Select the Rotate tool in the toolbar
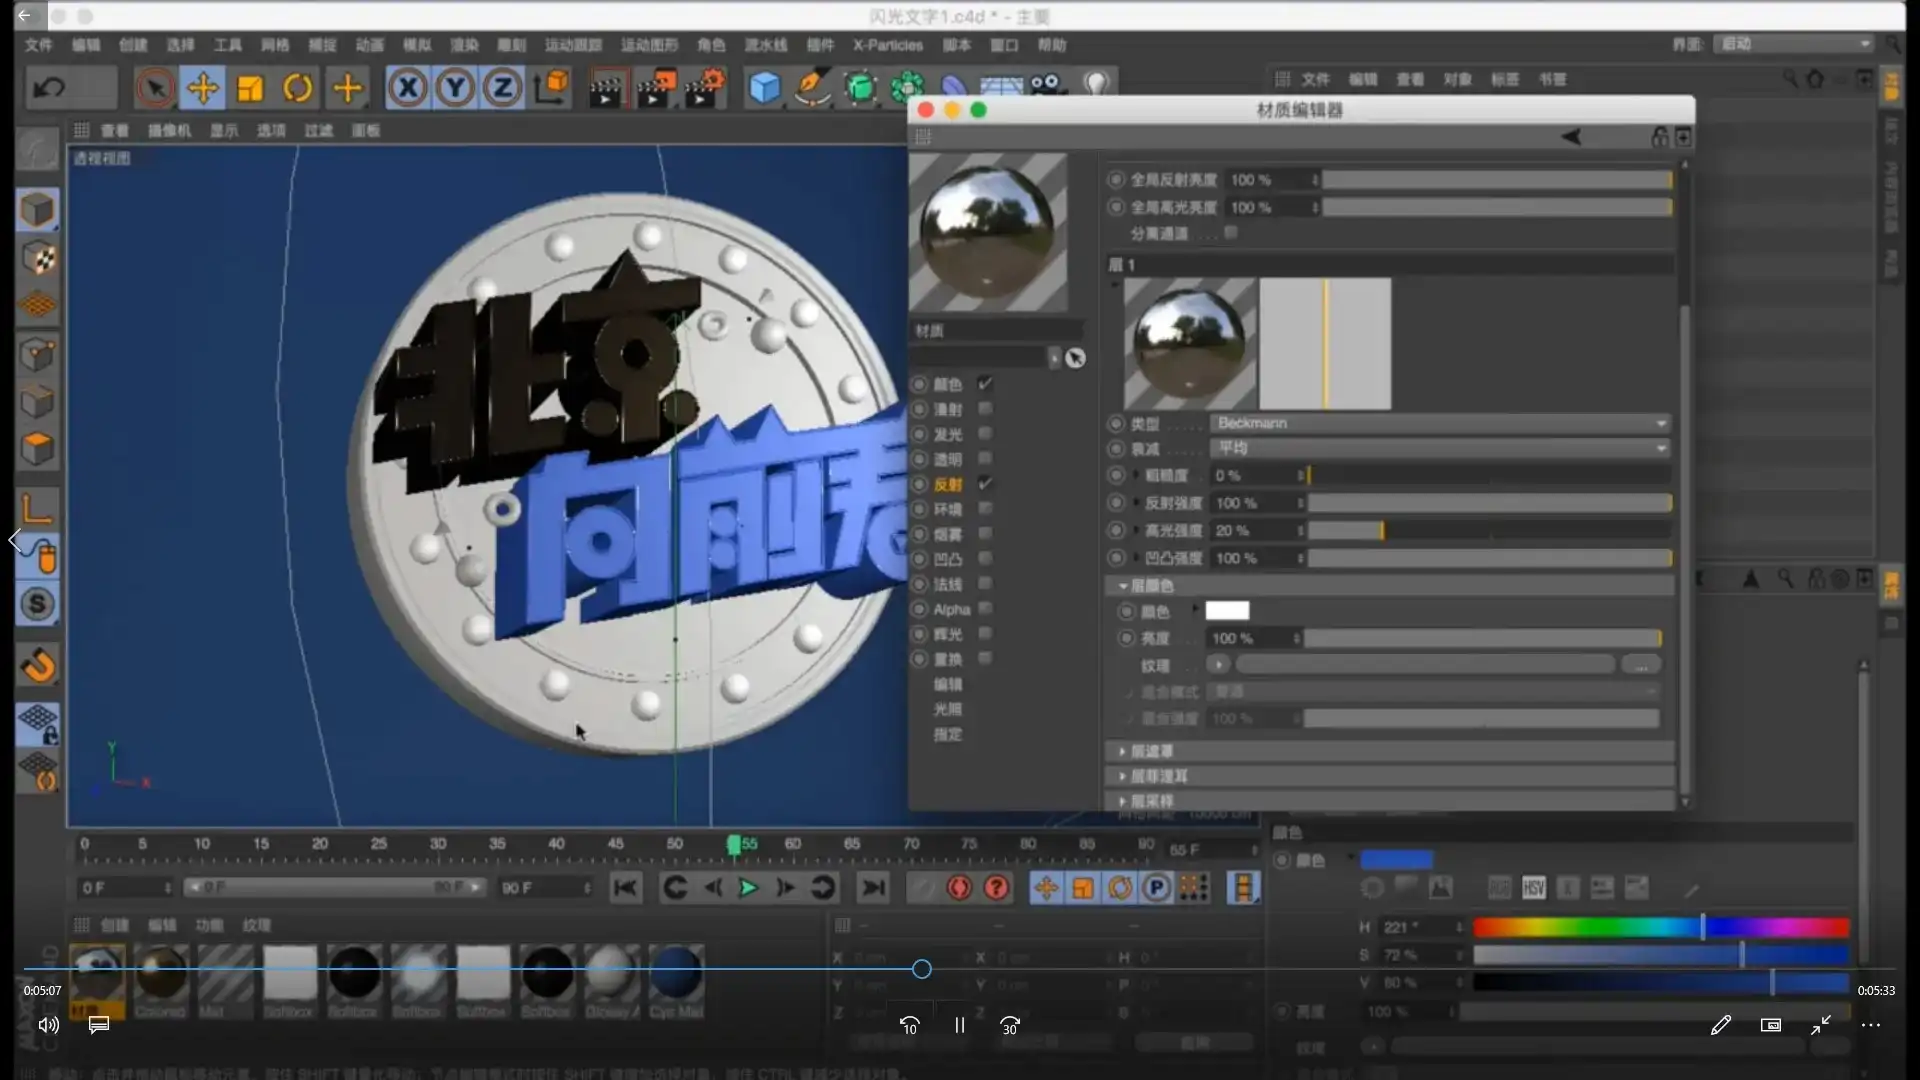The width and height of the screenshot is (1920, 1080). click(x=298, y=88)
